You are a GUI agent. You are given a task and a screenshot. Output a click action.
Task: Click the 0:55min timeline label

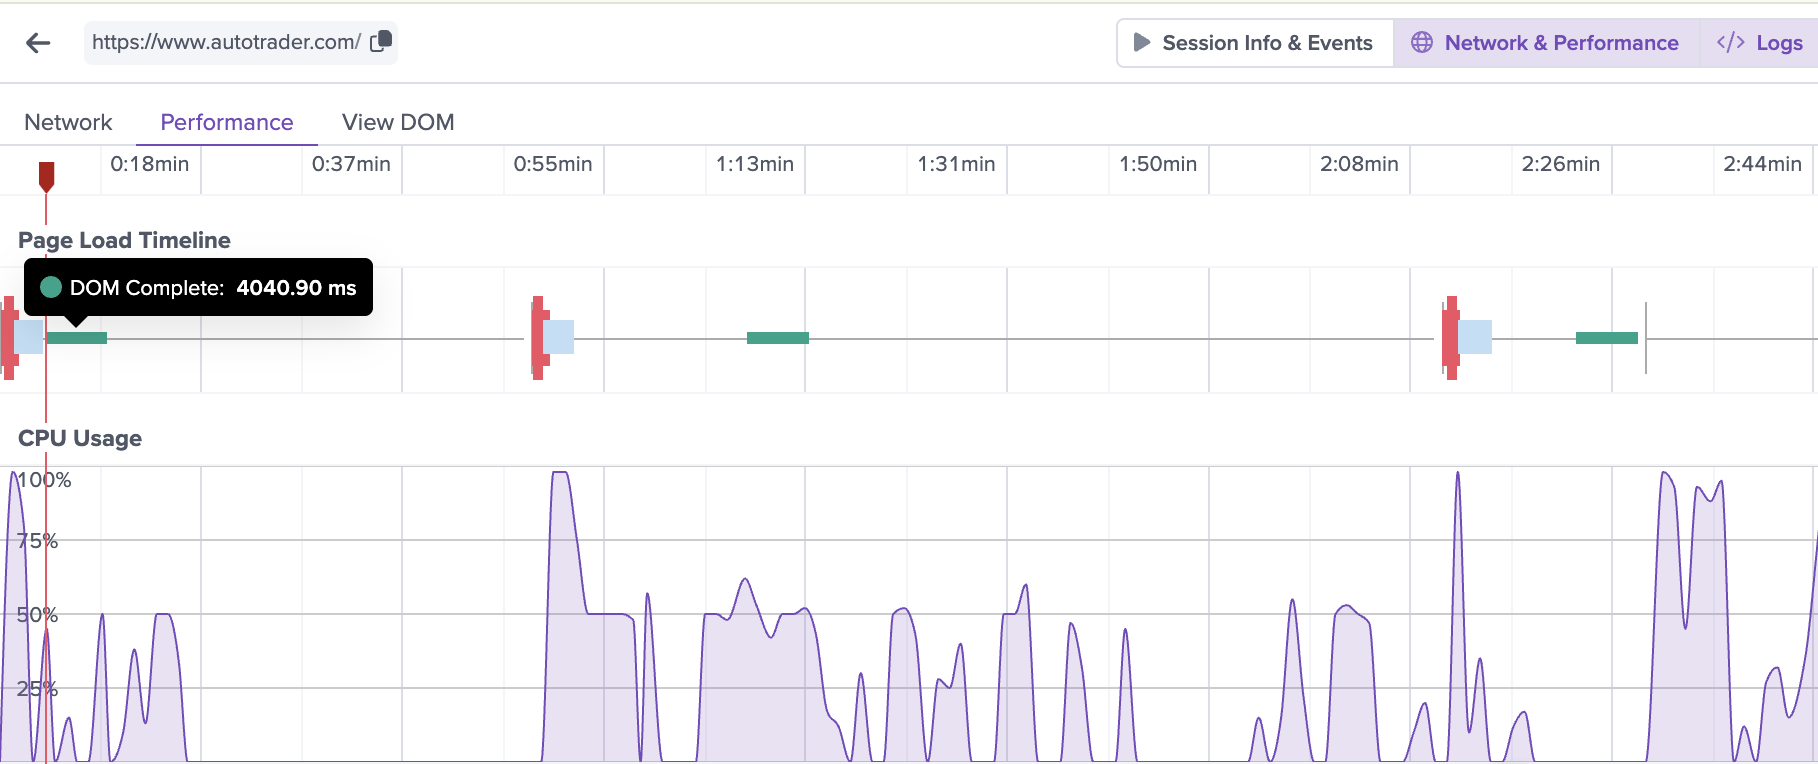pyautogui.click(x=553, y=164)
